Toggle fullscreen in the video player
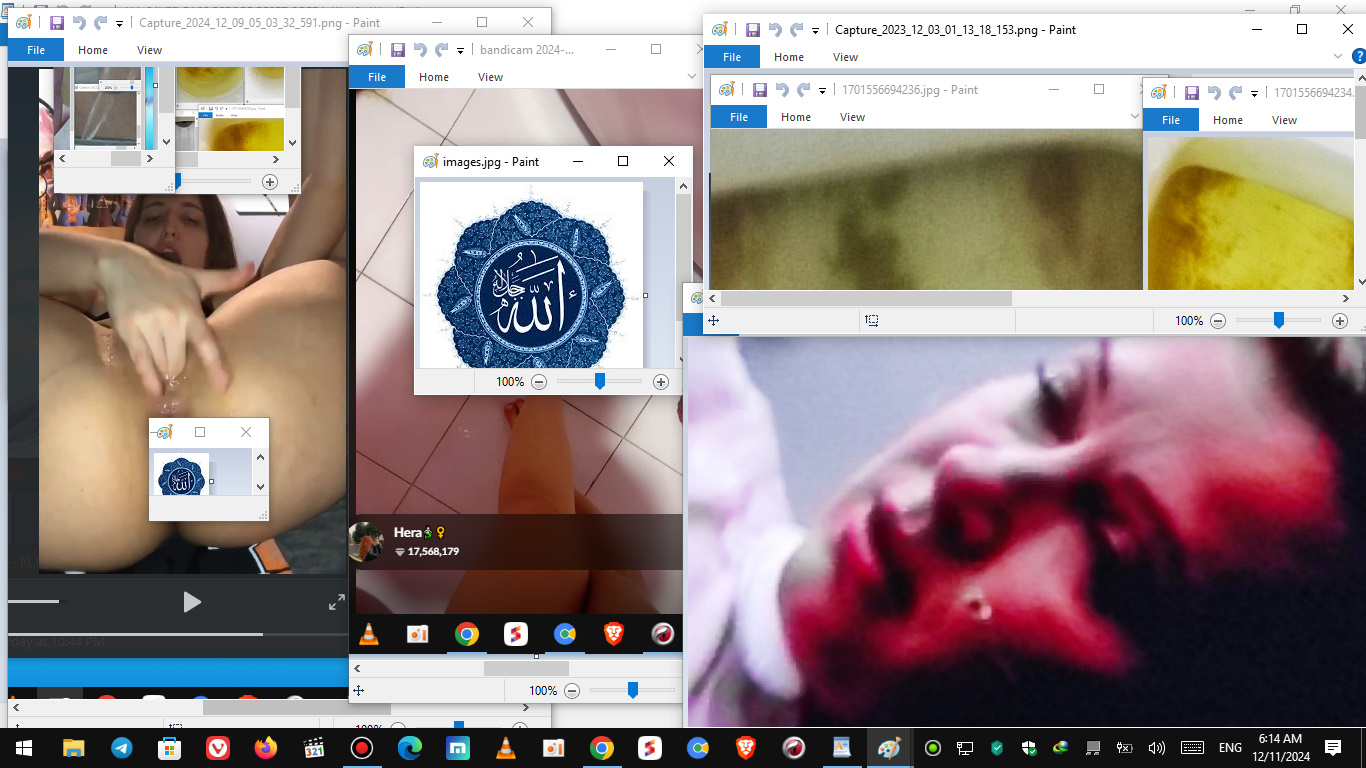1366x768 pixels. (337, 602)
